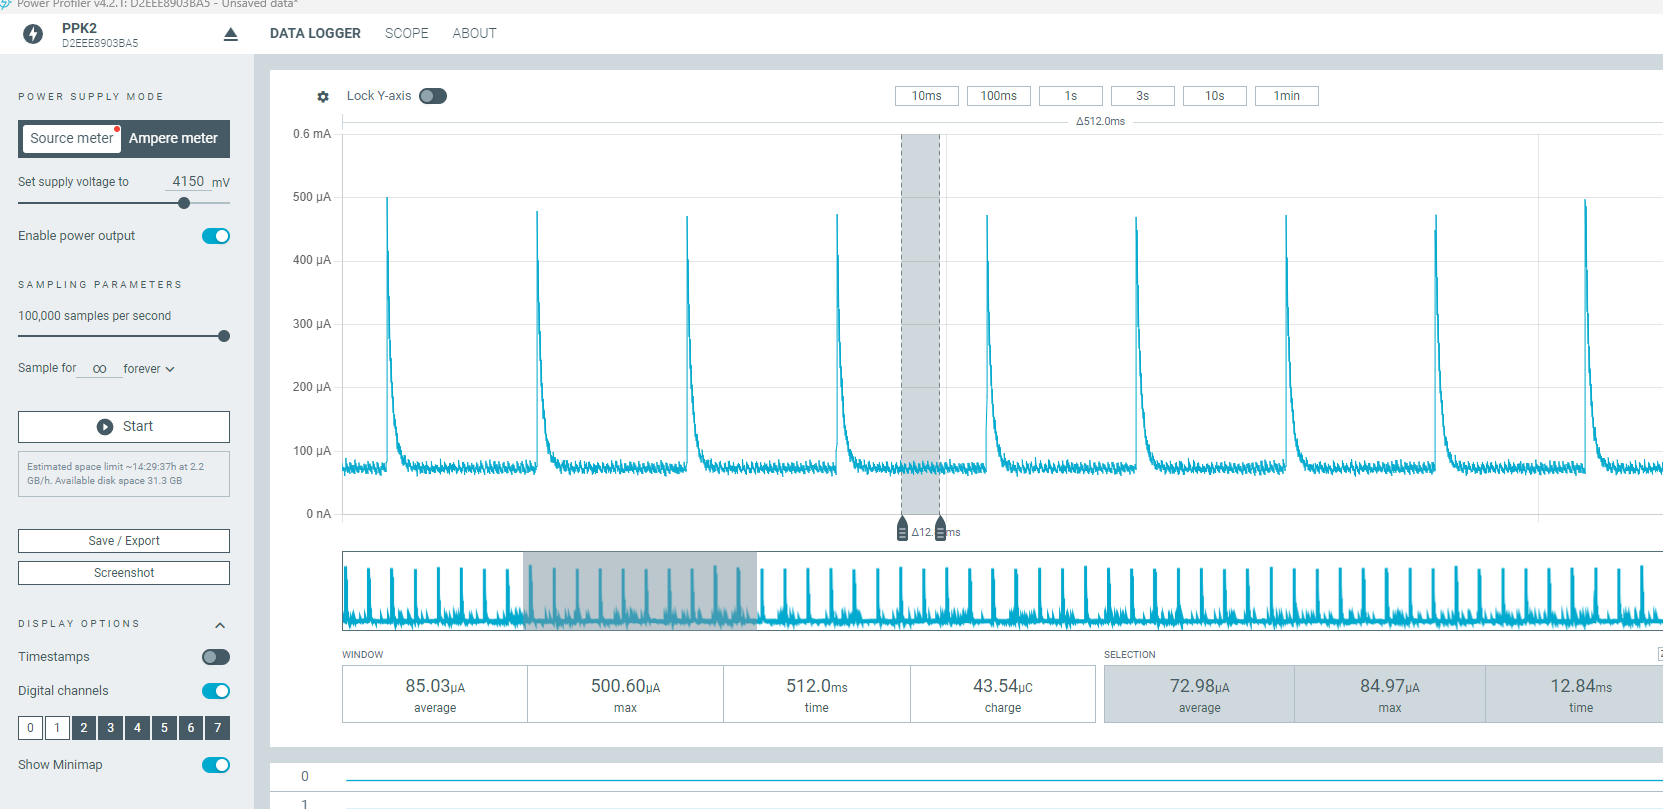Enable the Timestamps toggle

216,657
